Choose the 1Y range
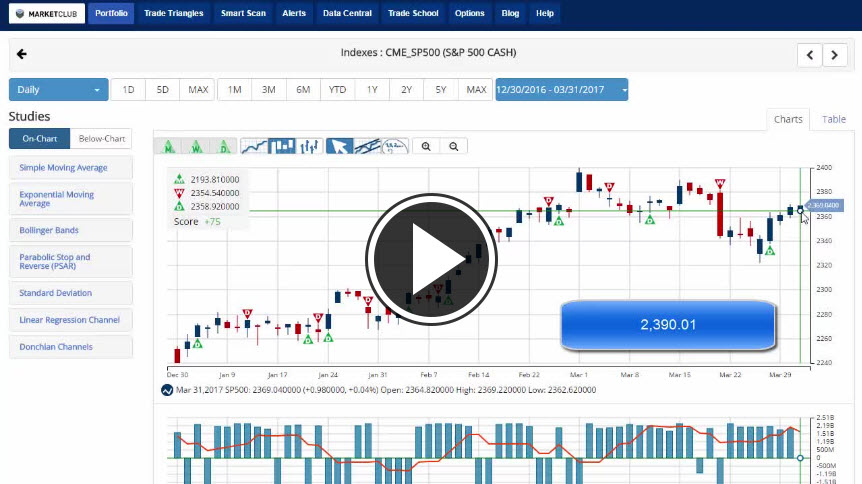Screen dimensions: 862x484 (372, 90)
